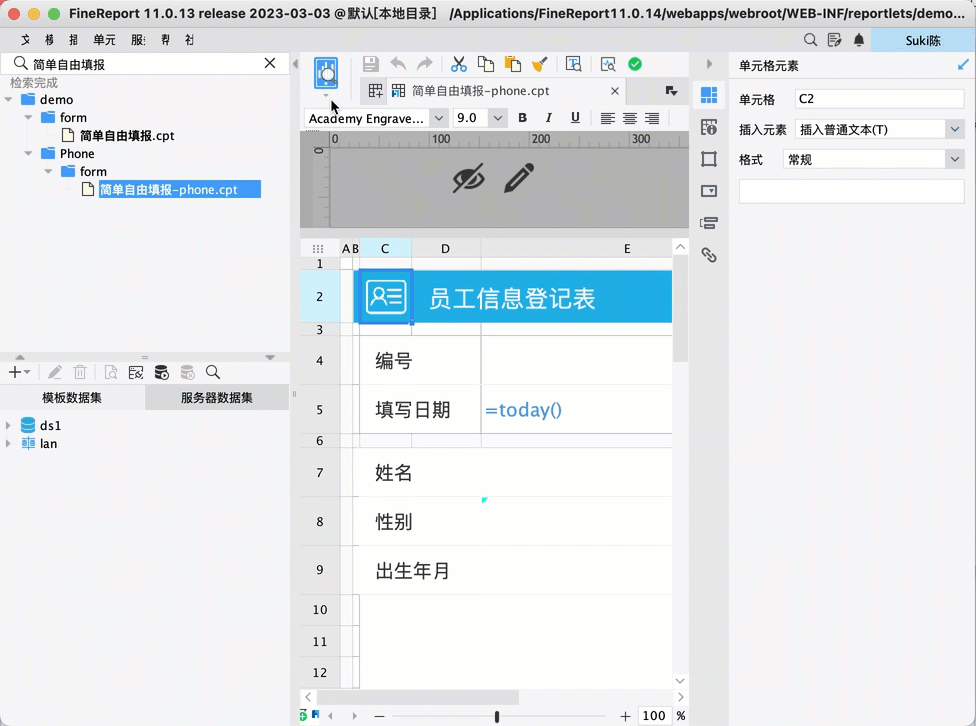Viewport: 976px width, 726px height.
Task: Cut selection with the scissors icon
Action: coord(459,64)
